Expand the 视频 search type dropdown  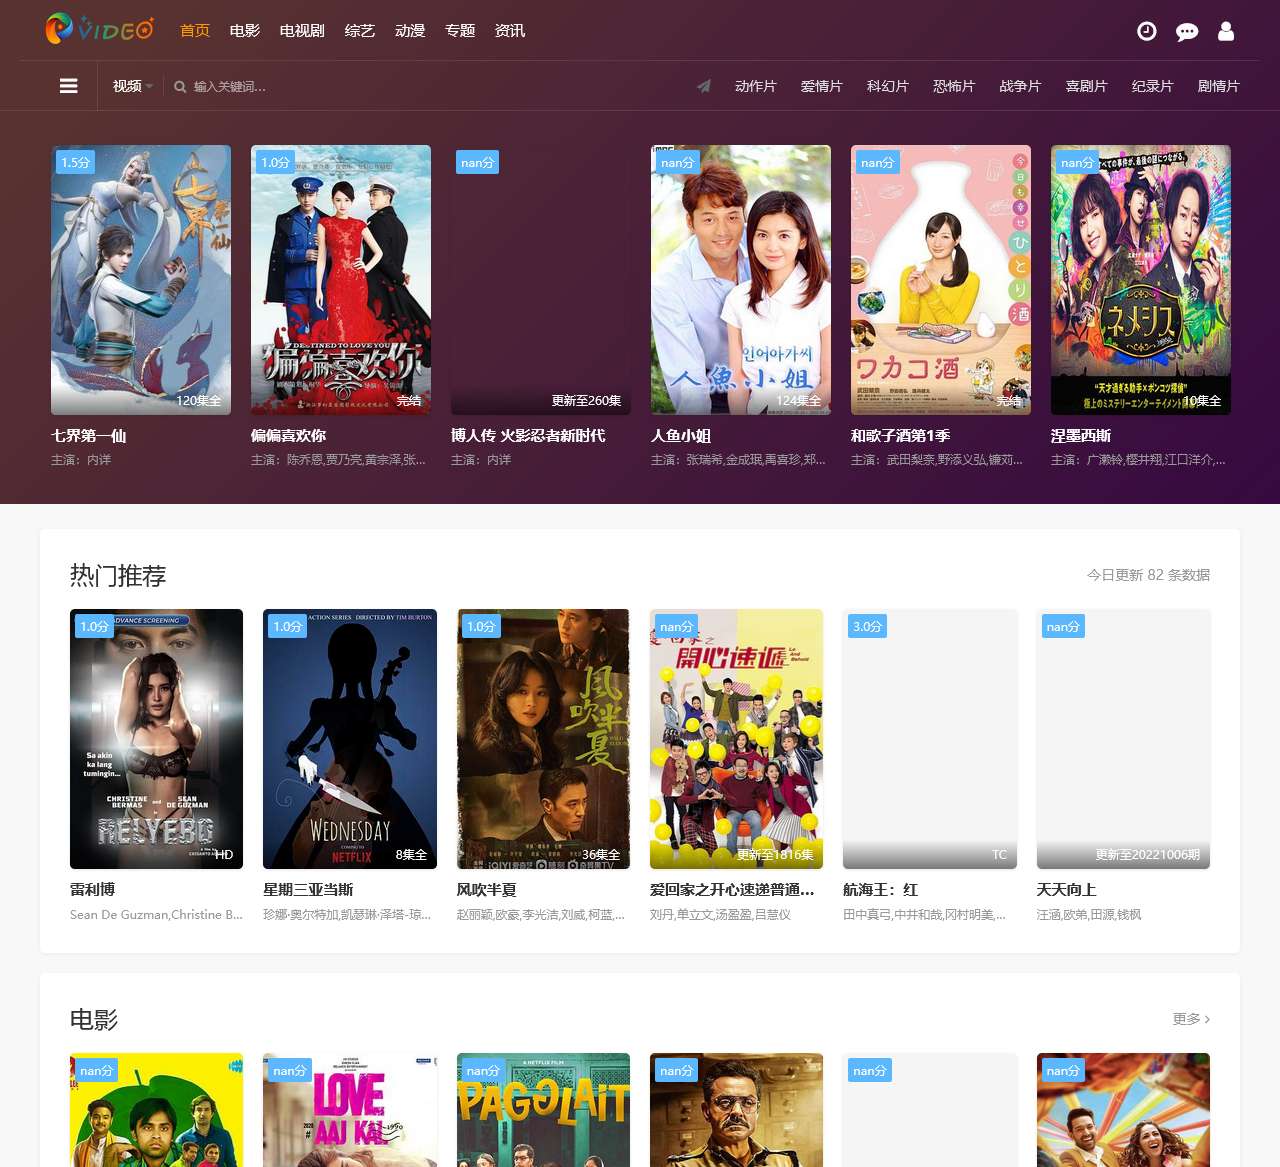(132, 86)
